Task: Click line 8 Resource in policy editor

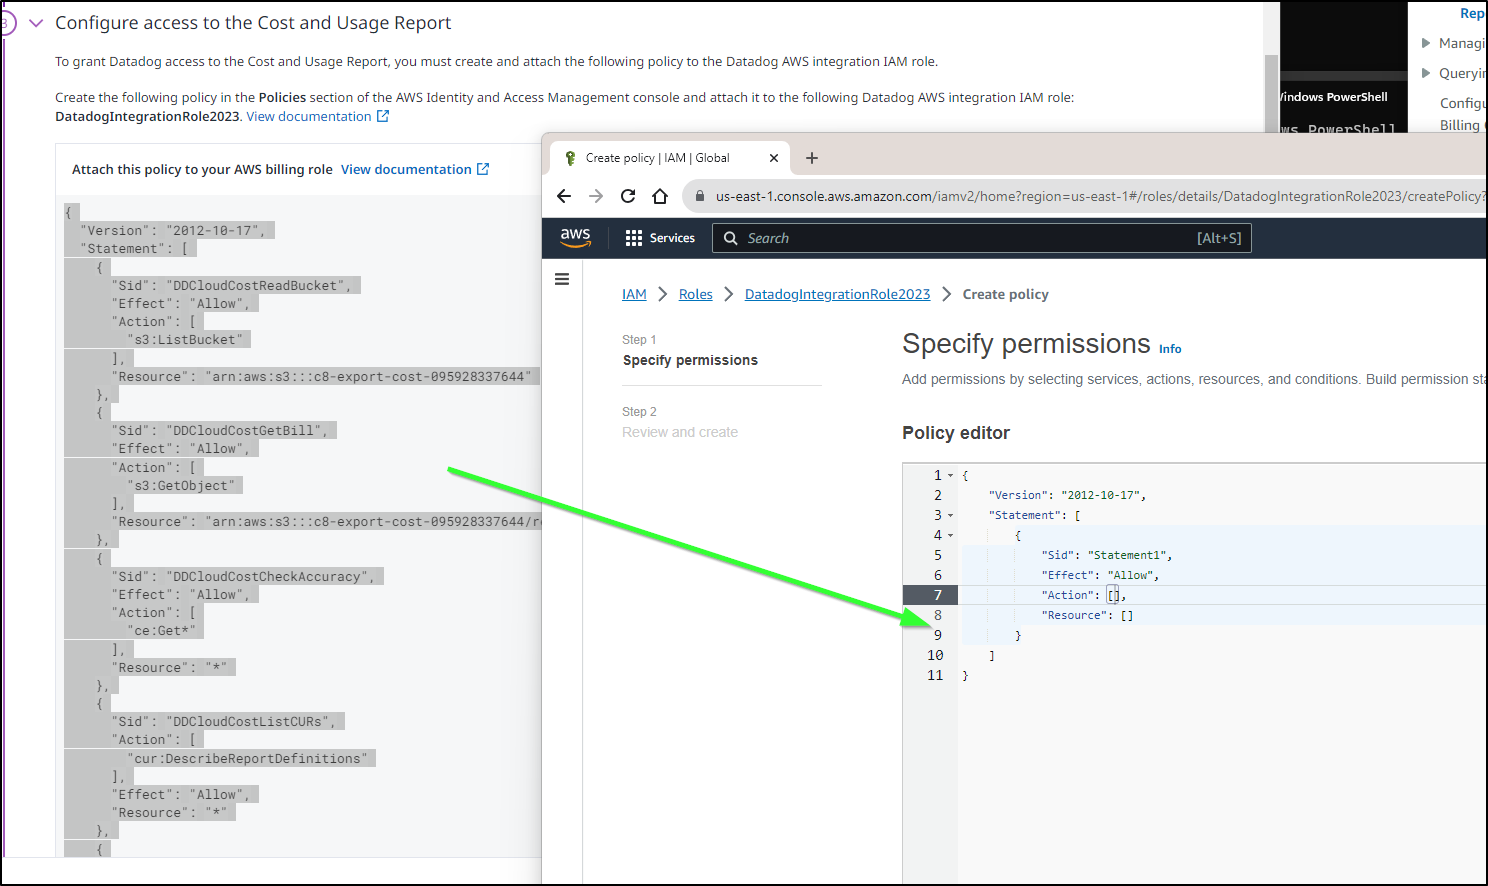Action: 1087,615
